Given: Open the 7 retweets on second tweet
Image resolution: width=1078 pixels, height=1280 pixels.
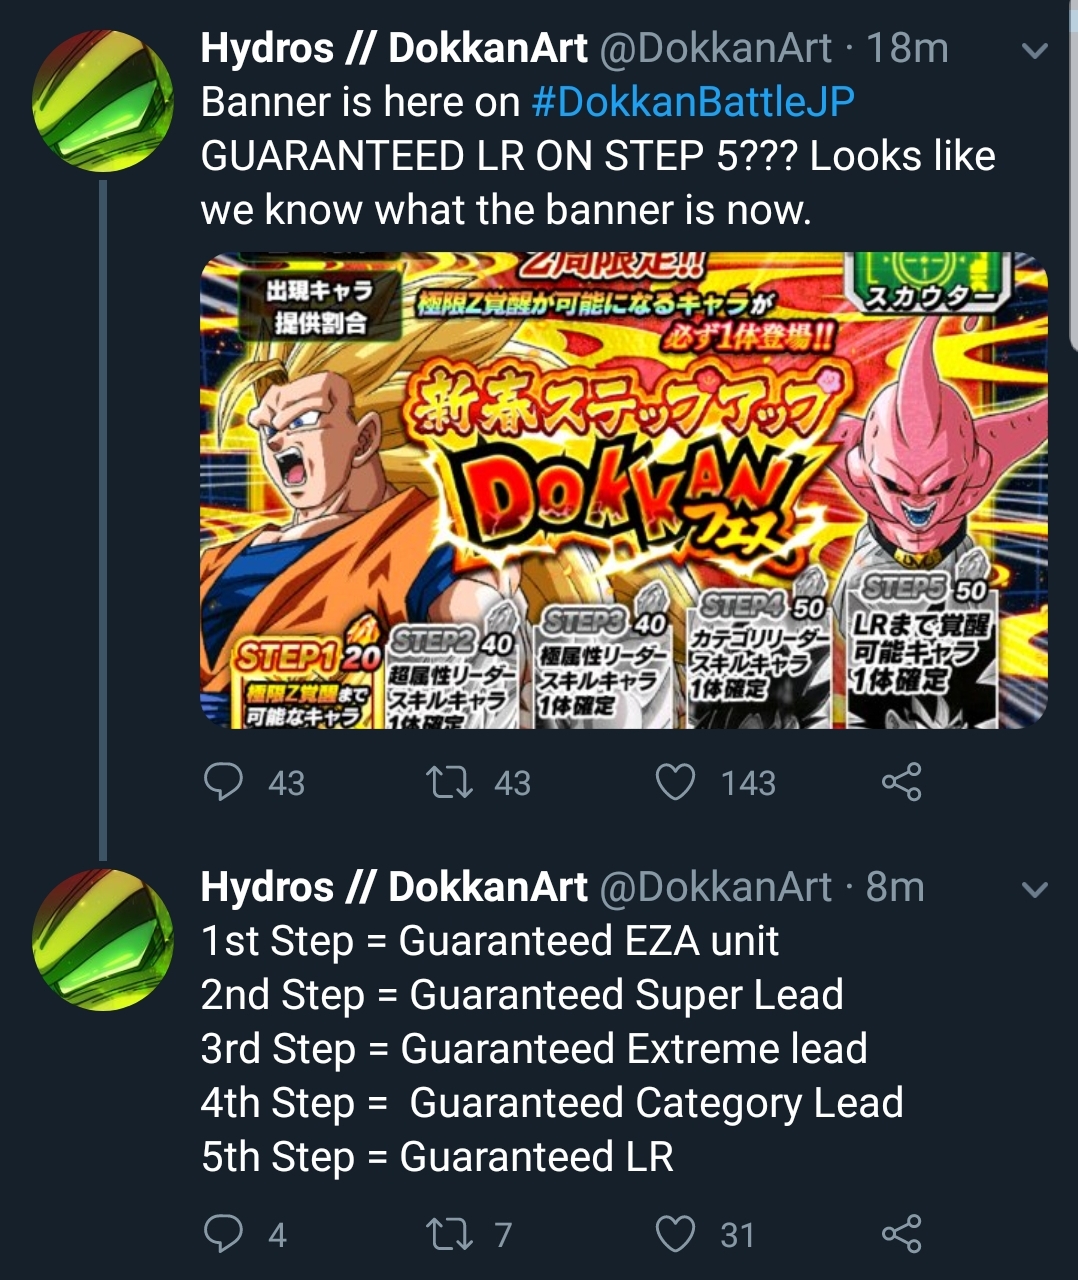Looking at the screenshot, I should tap(499, 1234).
